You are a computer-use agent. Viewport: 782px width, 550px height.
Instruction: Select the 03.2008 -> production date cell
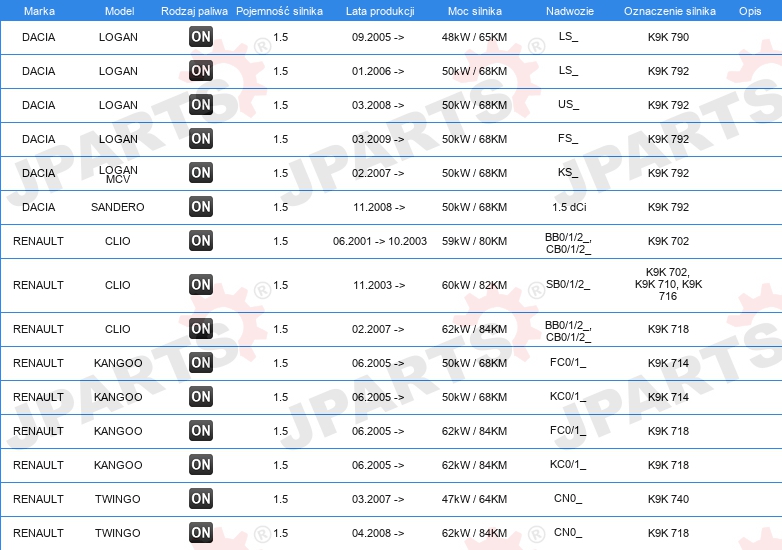[378, 105]
